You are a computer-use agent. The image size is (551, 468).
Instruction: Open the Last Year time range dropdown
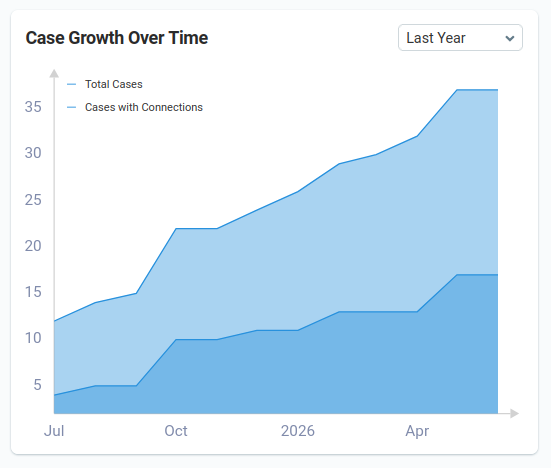tap(460, 38)
